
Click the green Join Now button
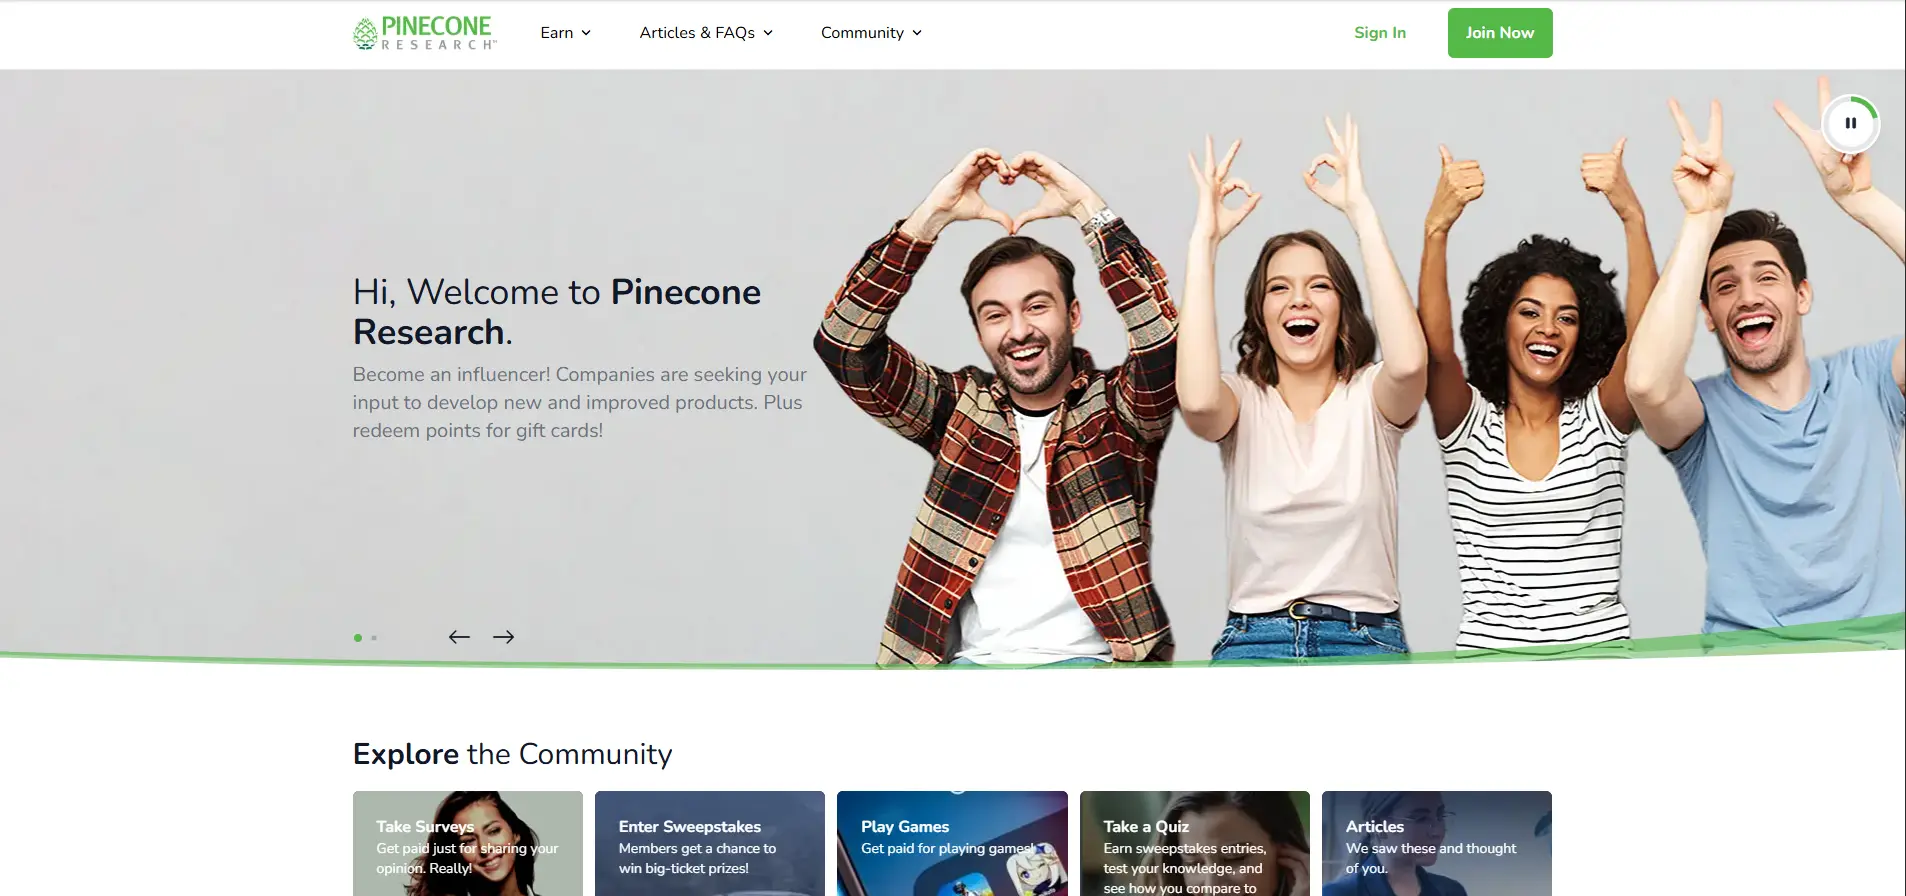coord(1500,33)
